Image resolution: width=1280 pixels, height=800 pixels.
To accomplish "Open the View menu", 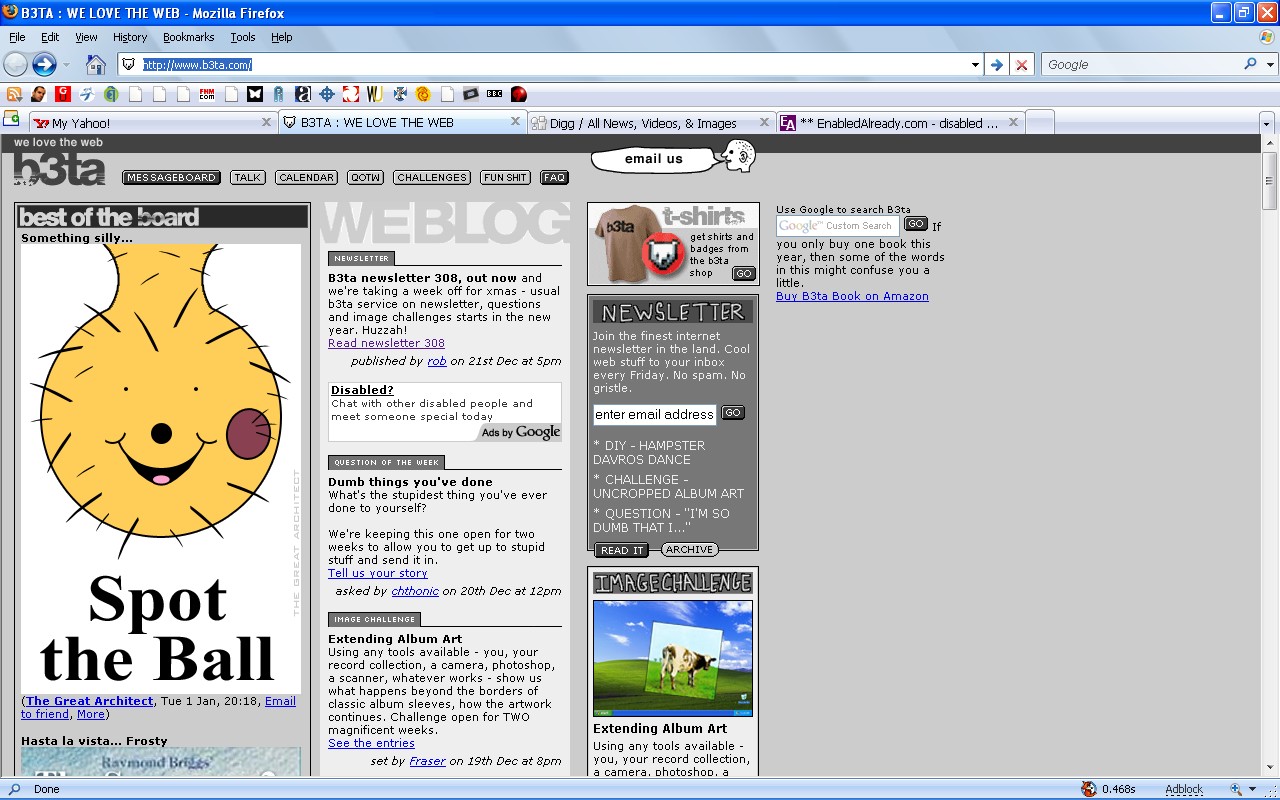I will 86,37.
